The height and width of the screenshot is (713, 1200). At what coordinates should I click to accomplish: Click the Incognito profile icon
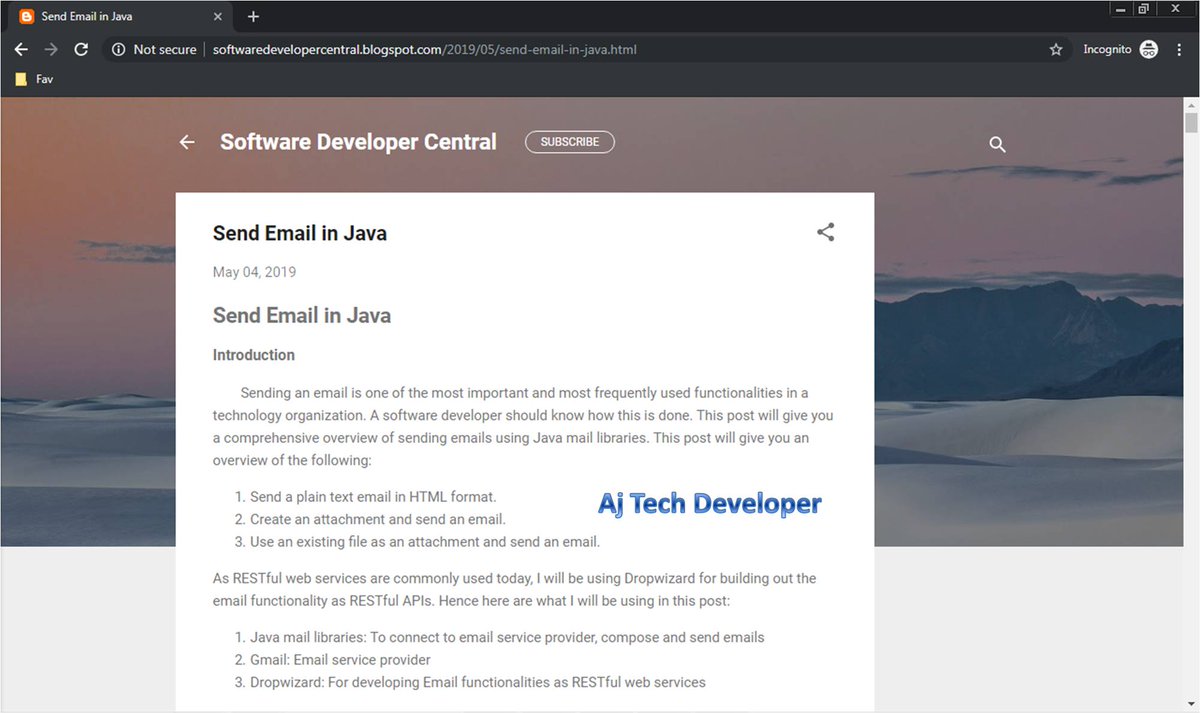tap(1149, 49)
